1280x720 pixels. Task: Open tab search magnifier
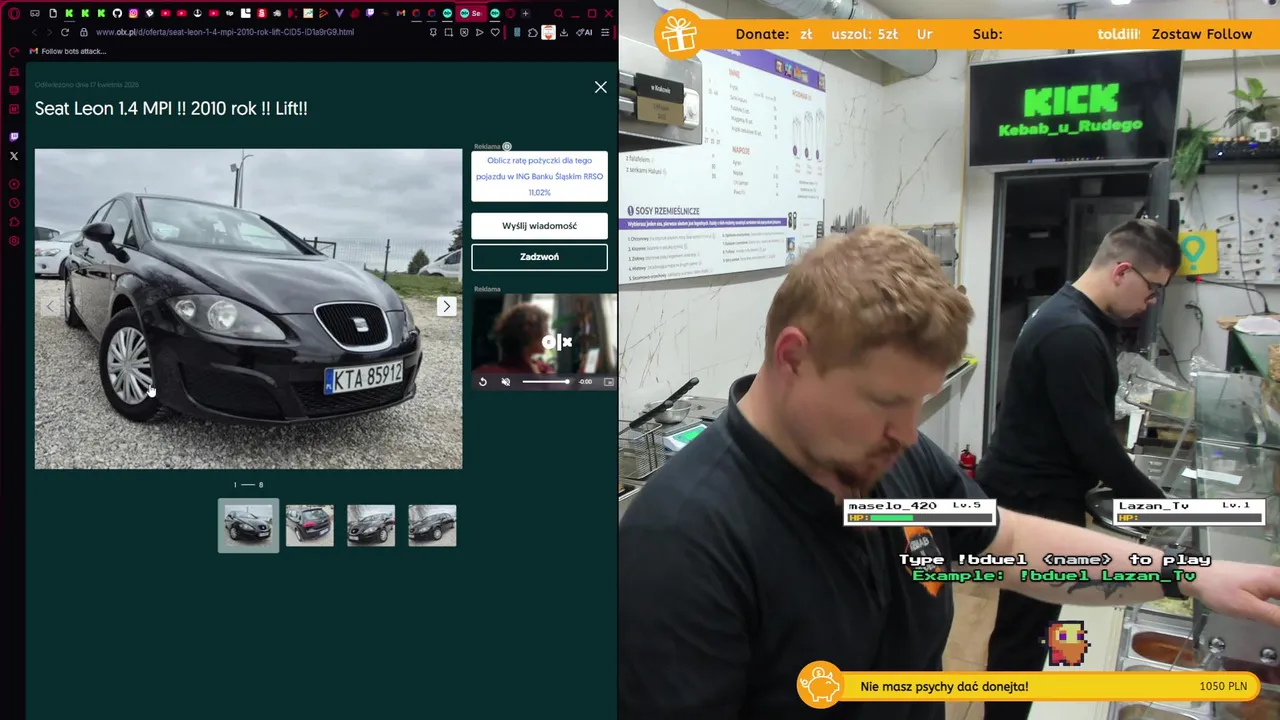pos(558,14)
